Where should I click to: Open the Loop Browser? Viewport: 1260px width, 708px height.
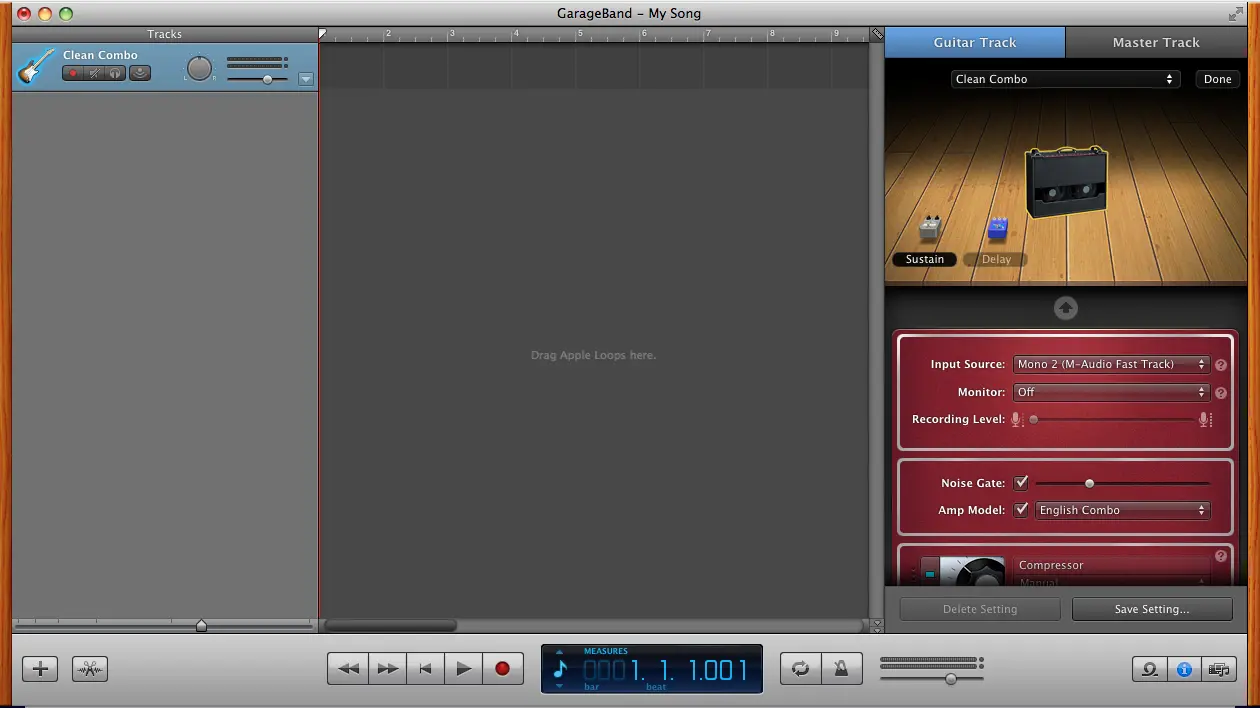pyautogui.click(x=1150, y=669)
